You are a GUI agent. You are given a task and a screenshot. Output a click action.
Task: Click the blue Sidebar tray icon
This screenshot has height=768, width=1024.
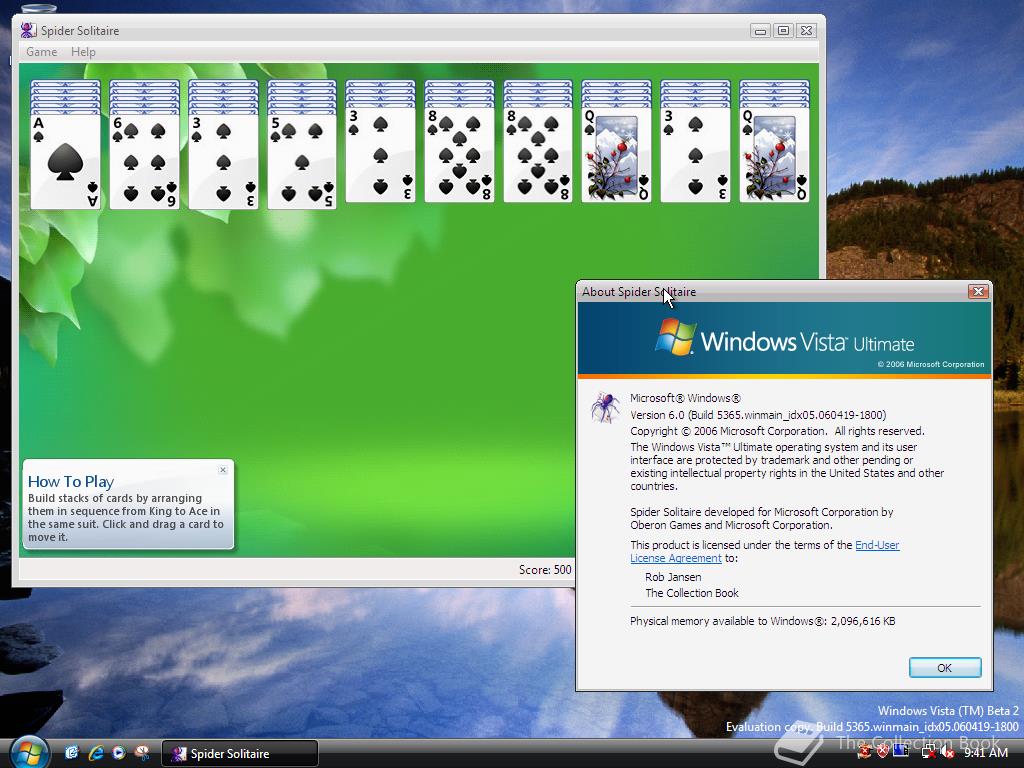click(901, 752)
